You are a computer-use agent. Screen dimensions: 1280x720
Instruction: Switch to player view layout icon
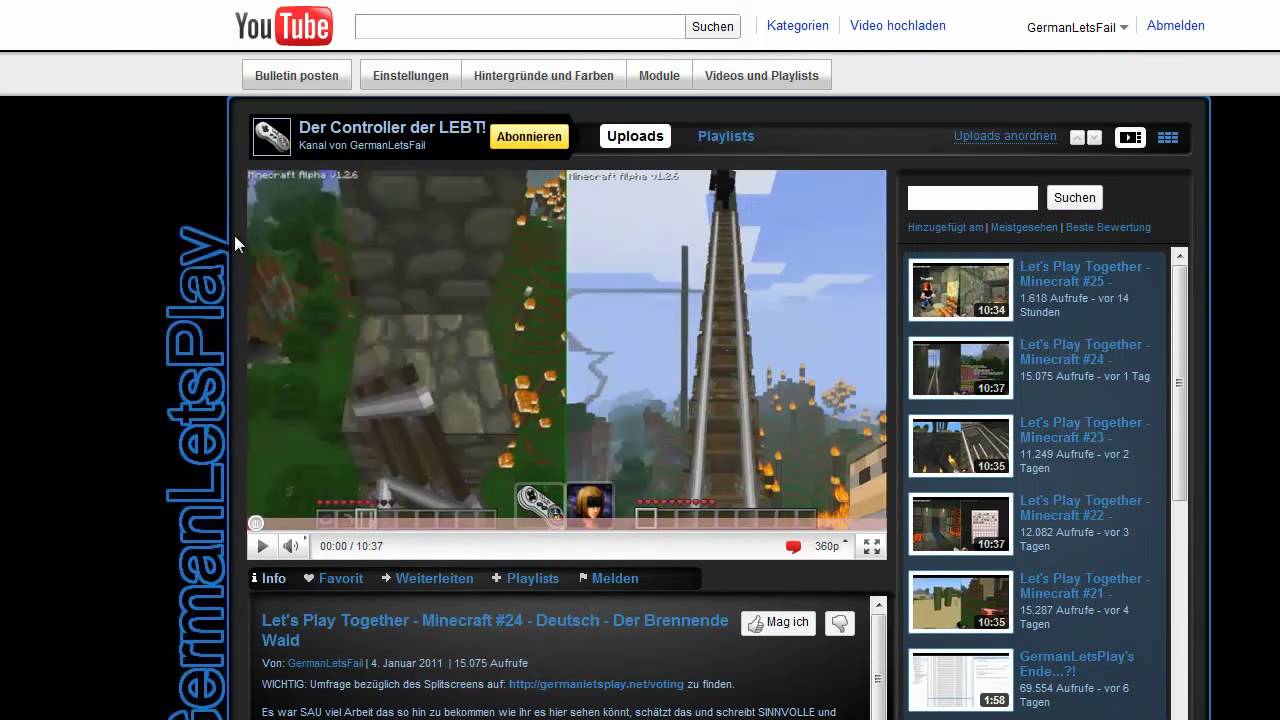1130,138
